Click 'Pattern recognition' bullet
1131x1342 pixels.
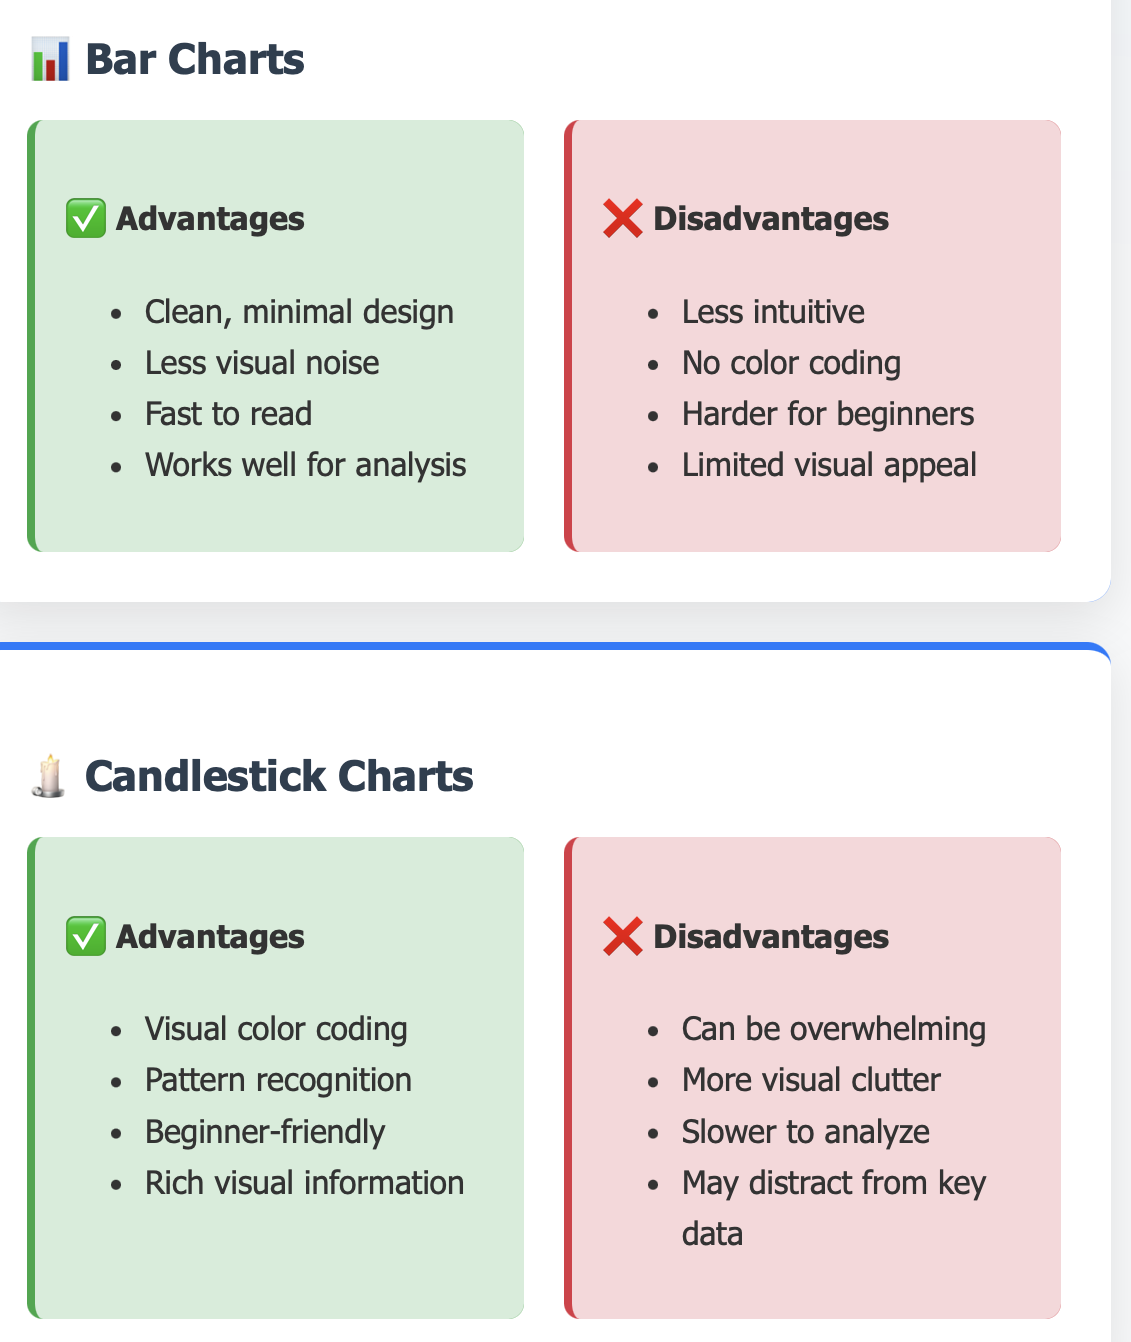coord(278,1080)
